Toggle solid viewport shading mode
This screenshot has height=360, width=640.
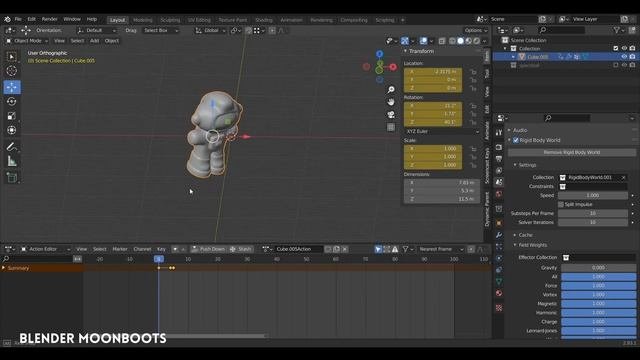tap(460, 41)
